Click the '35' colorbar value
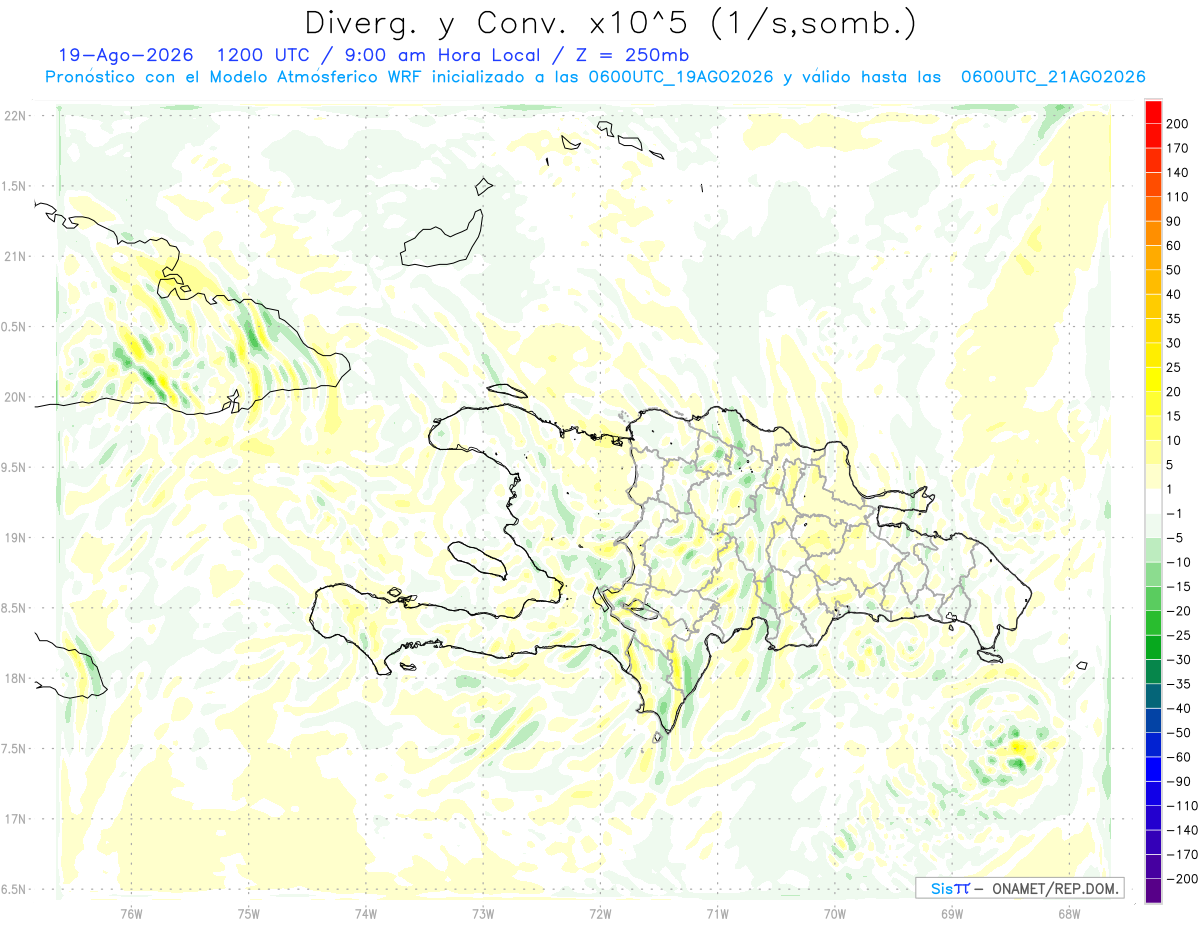Image resolution: width=1200 pixels, height=927 pixels. (x=1174, y=319)
